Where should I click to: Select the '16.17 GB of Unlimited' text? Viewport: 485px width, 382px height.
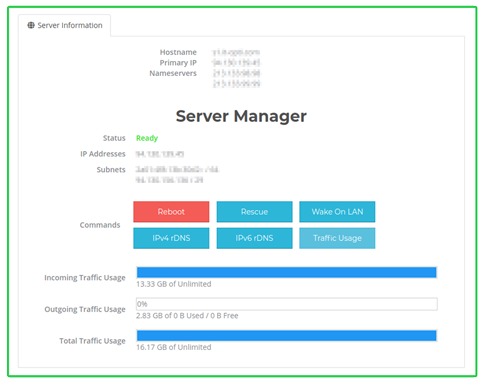tap(174, 347)
